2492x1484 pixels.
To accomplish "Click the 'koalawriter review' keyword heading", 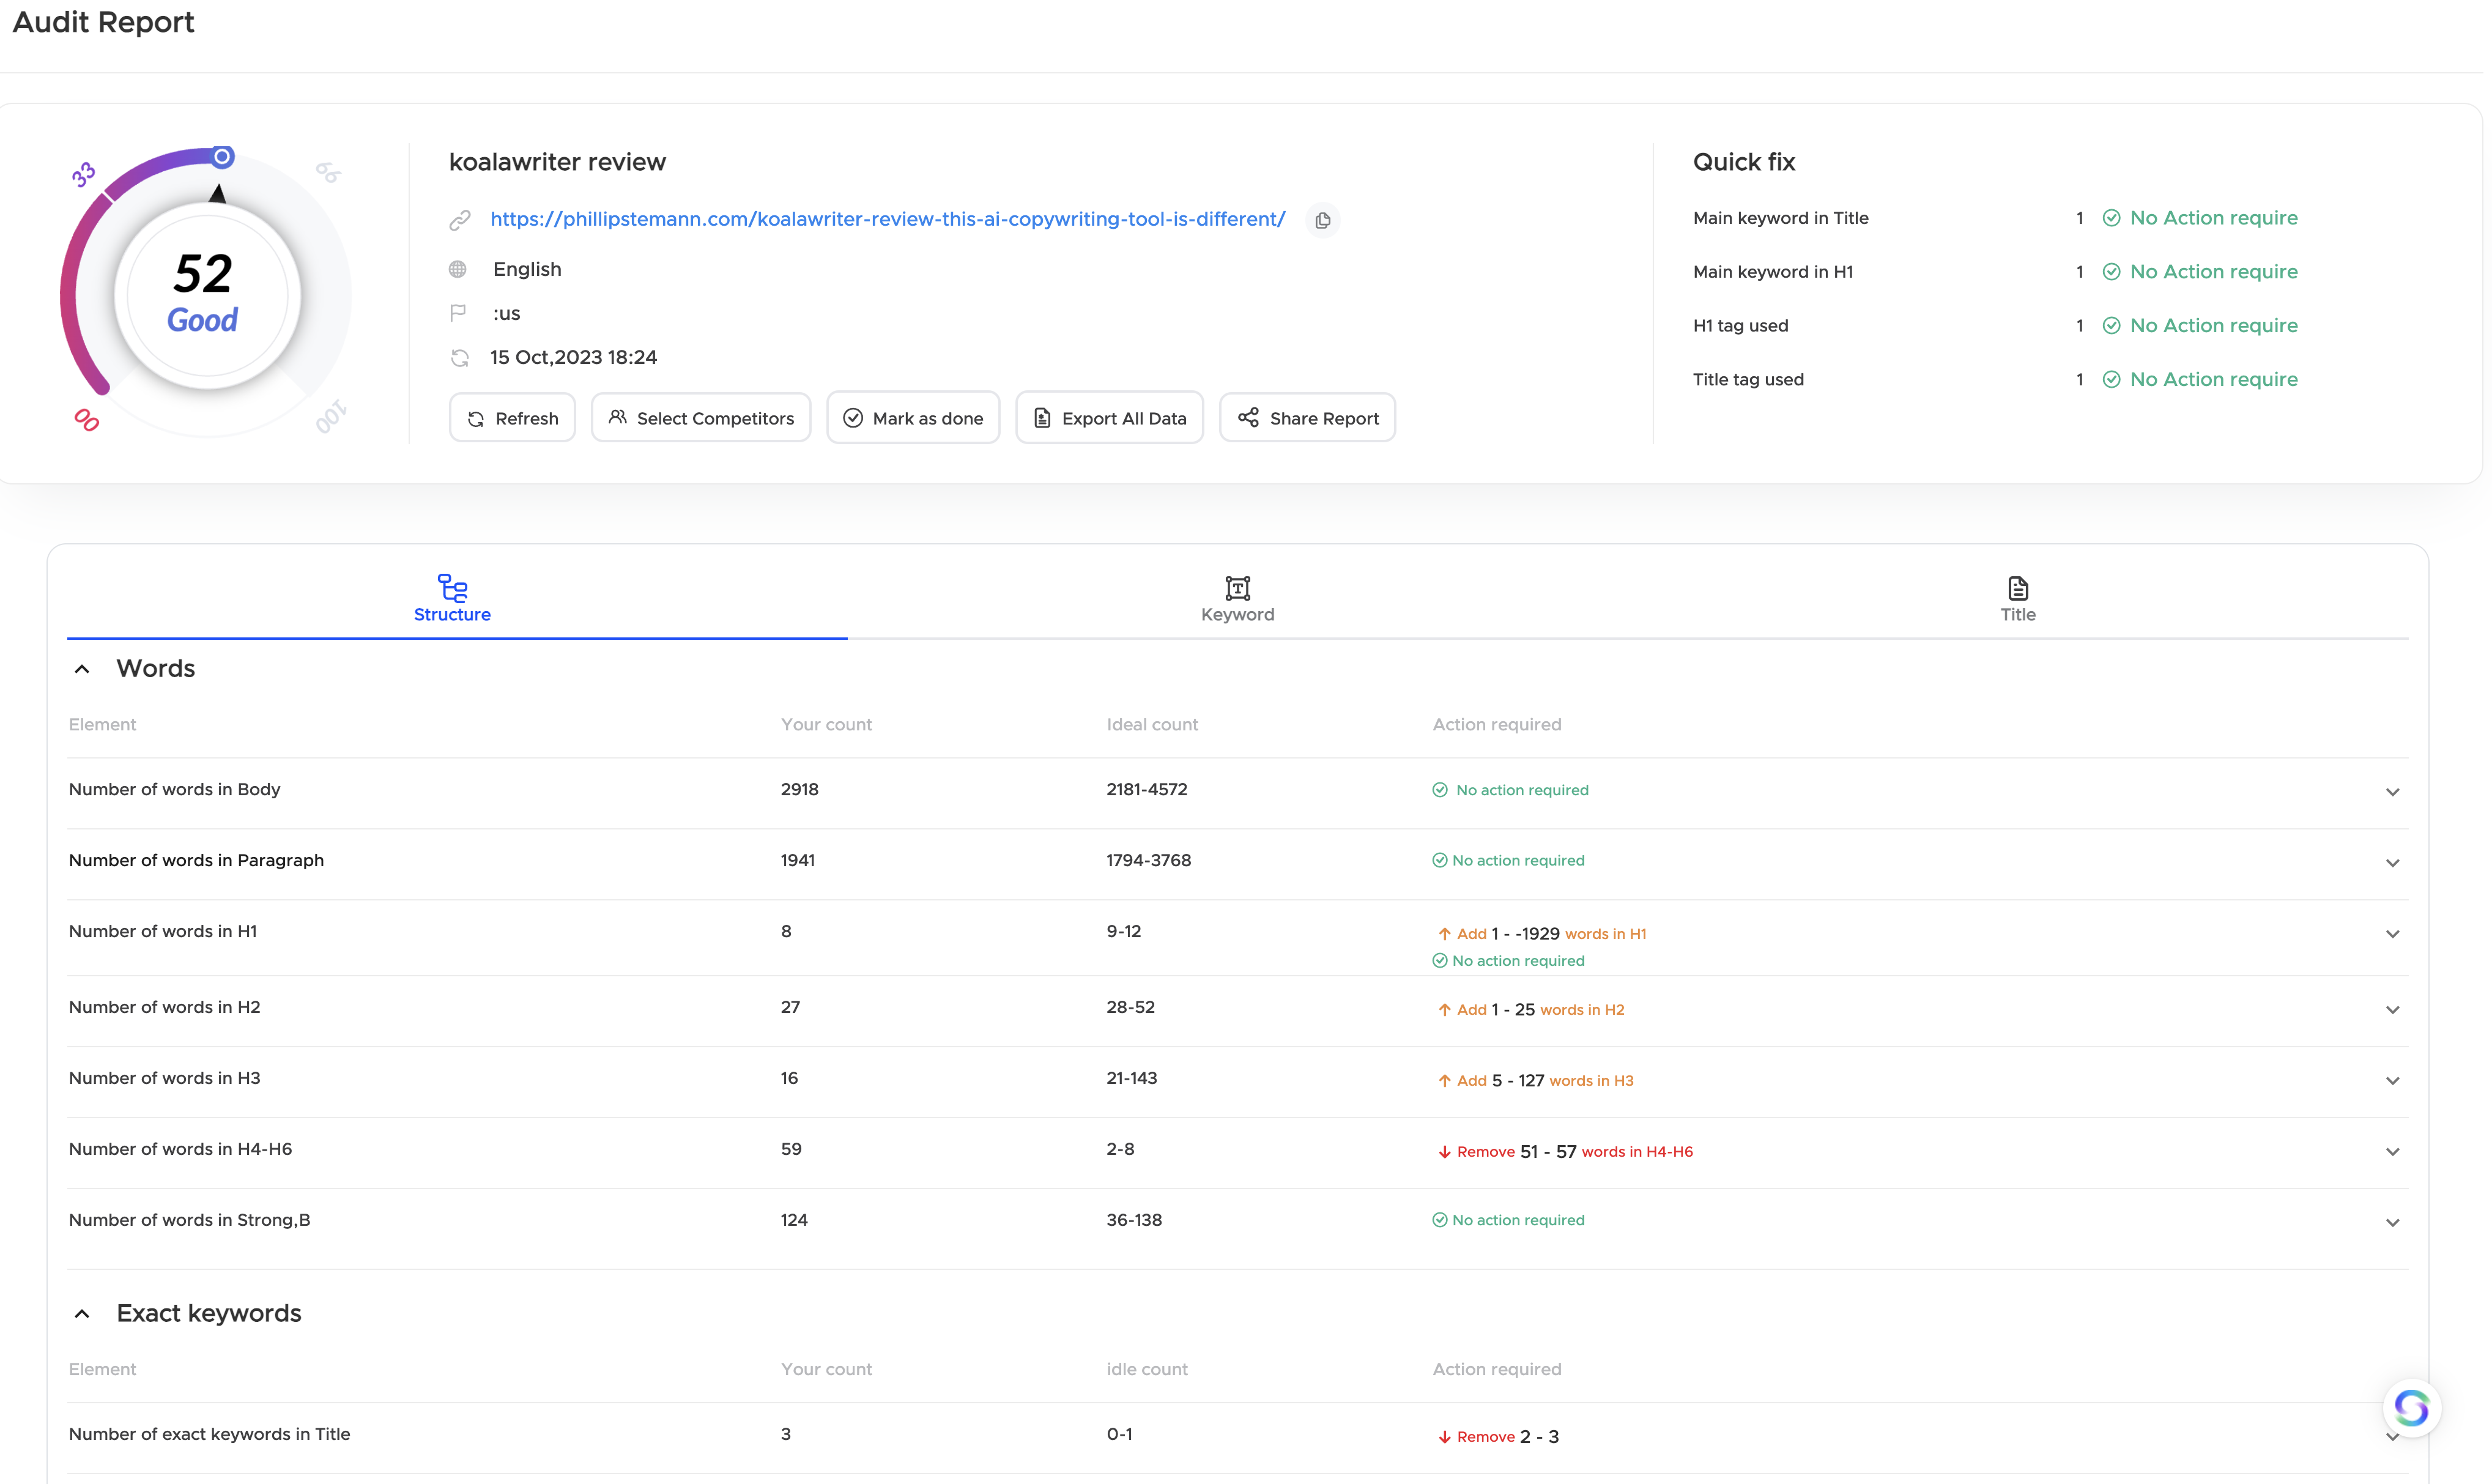I will (x=557, y=162).
